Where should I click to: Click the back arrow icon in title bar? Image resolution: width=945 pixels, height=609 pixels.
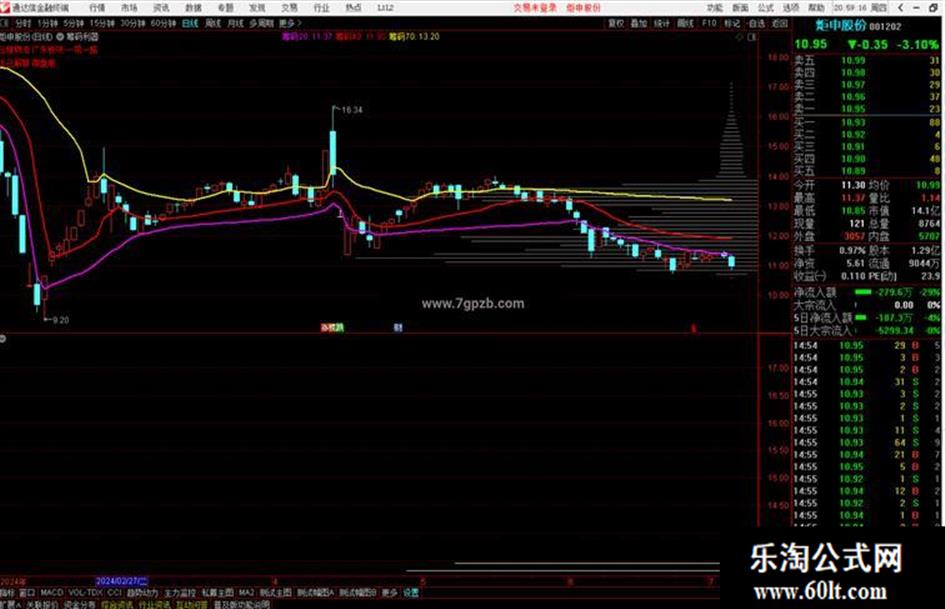coord(900,8)
